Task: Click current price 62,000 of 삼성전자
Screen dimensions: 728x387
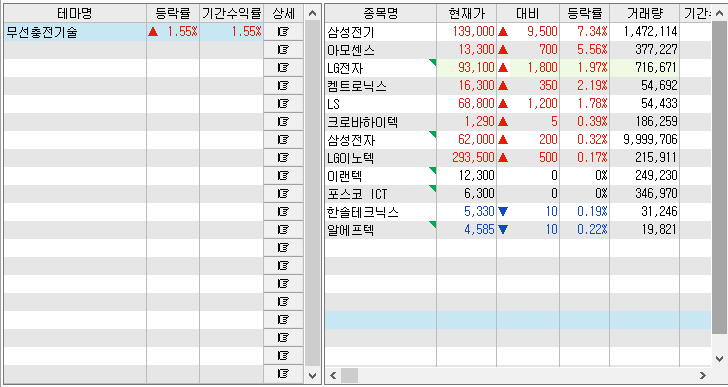Action: pos(476,140)
